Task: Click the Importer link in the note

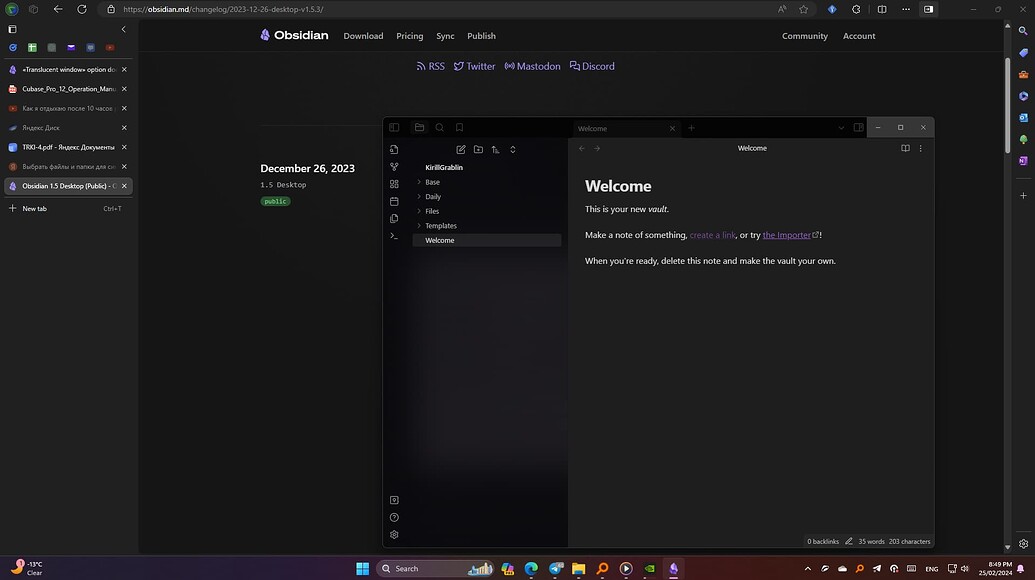Action: 789,235
